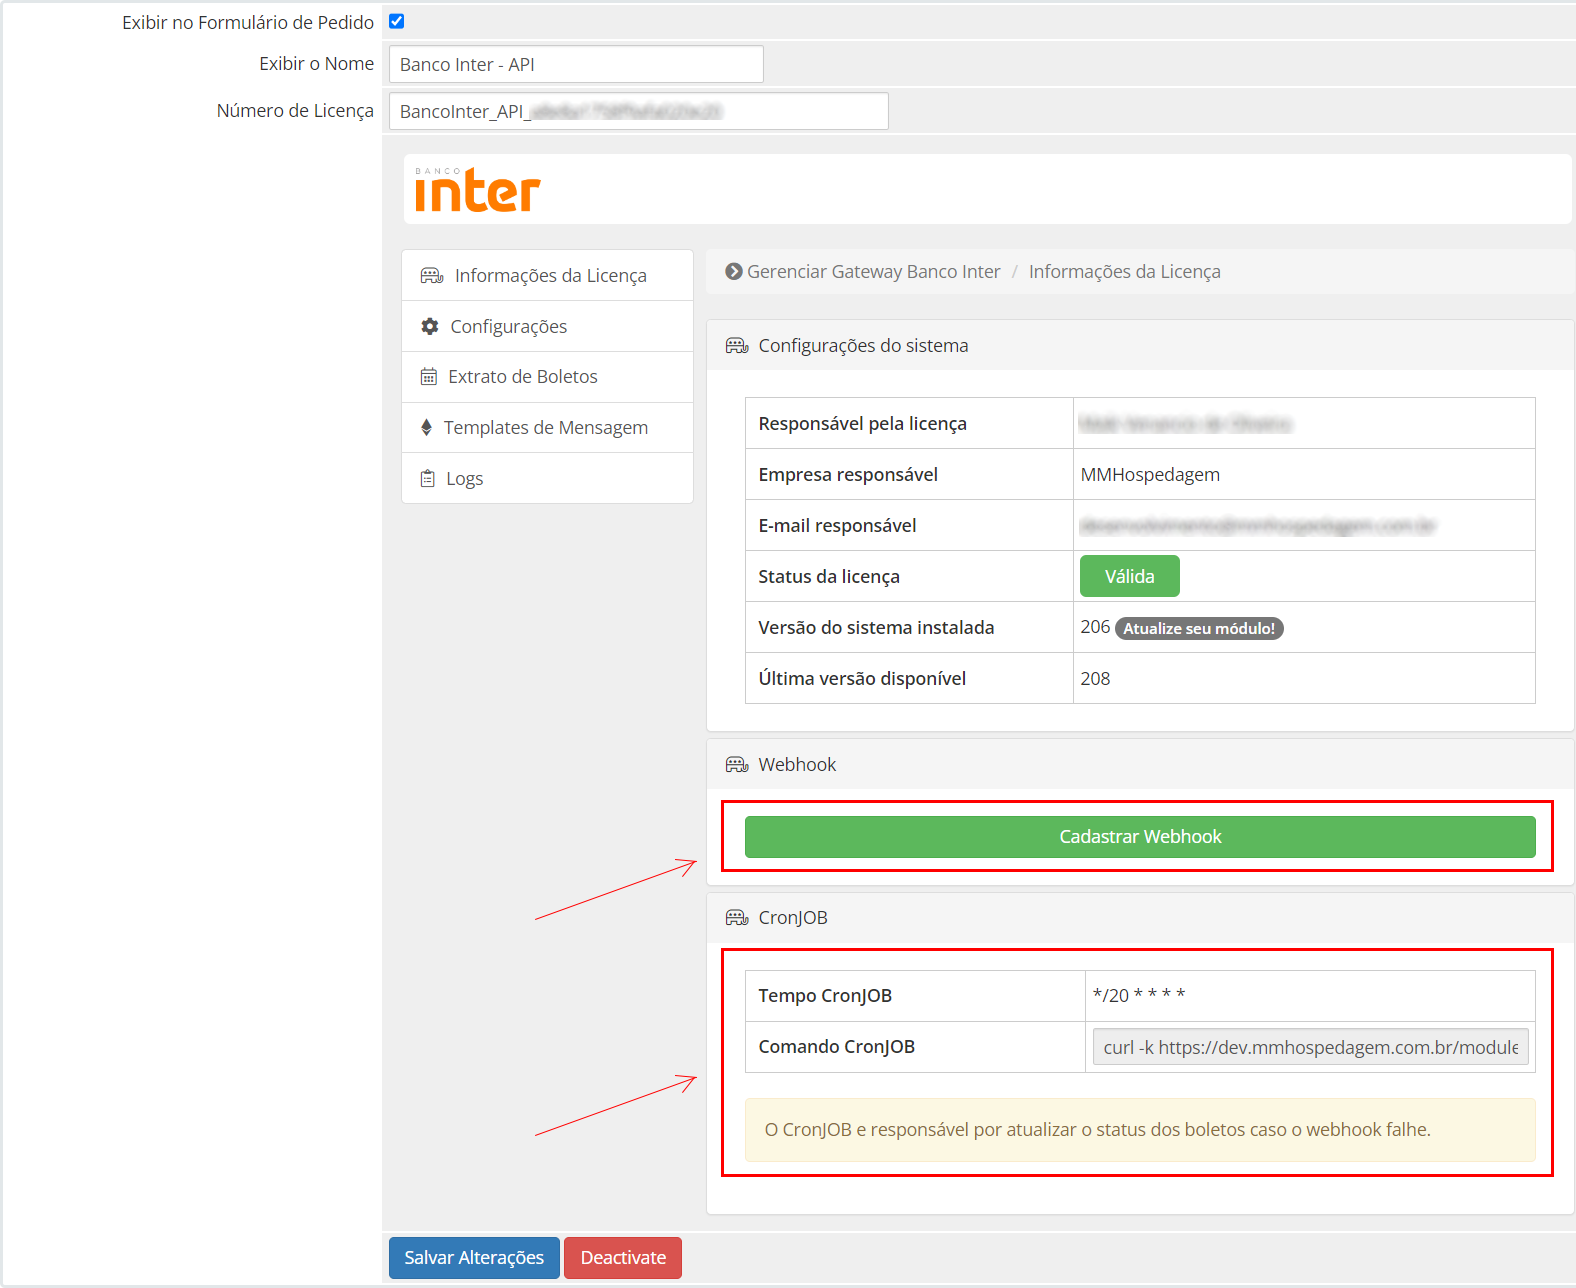The width and height of the screenshot is (1576, 1288).
Task: Click the Banco Inter logo
Action: coord(477,190)
